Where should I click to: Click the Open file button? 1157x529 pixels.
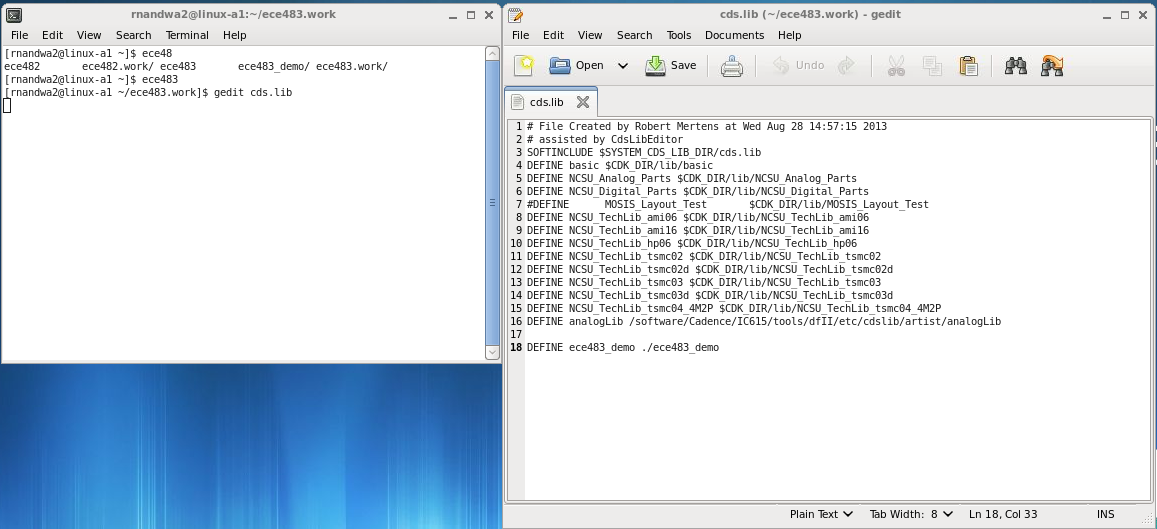pyautogui.click(x=577, y=66)
